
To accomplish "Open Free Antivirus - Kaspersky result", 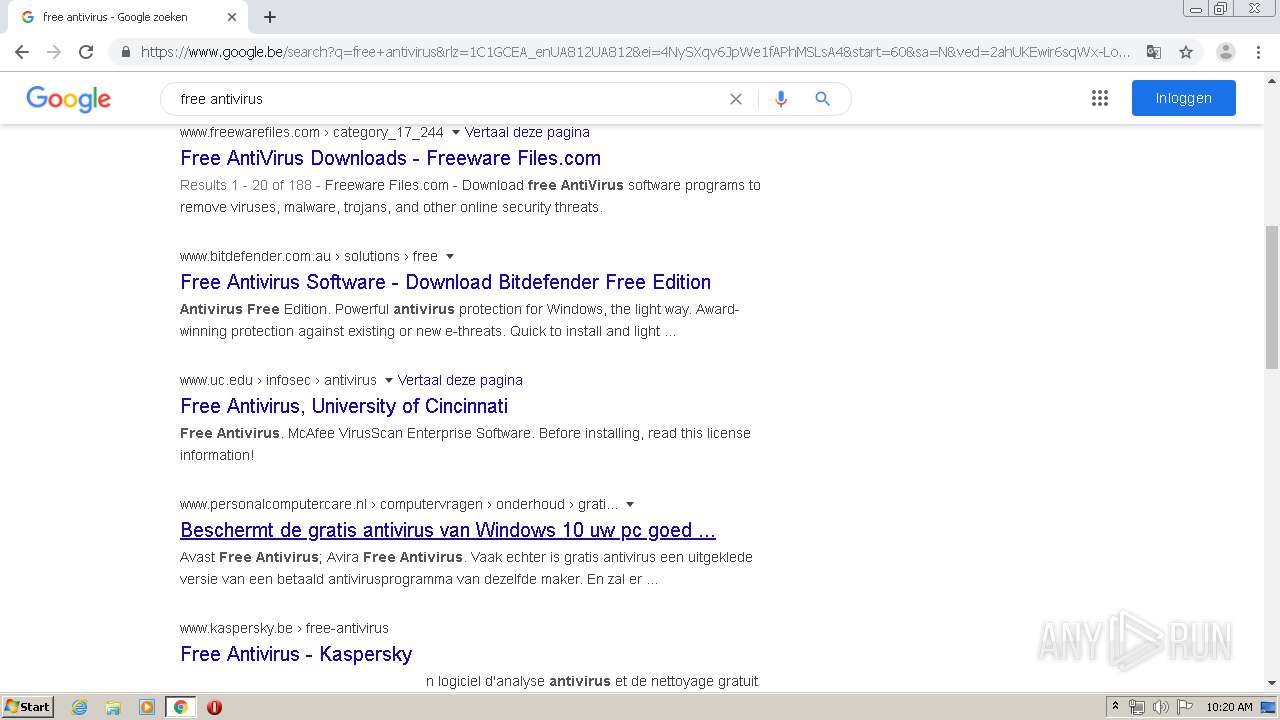I will coord(296,654).
